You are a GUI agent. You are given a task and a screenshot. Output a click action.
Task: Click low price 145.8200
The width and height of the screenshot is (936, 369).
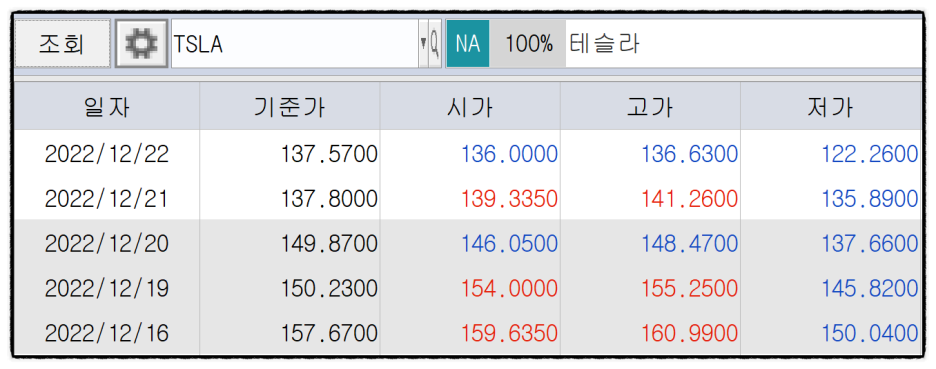pyautogui.click(x=870, y=288)
